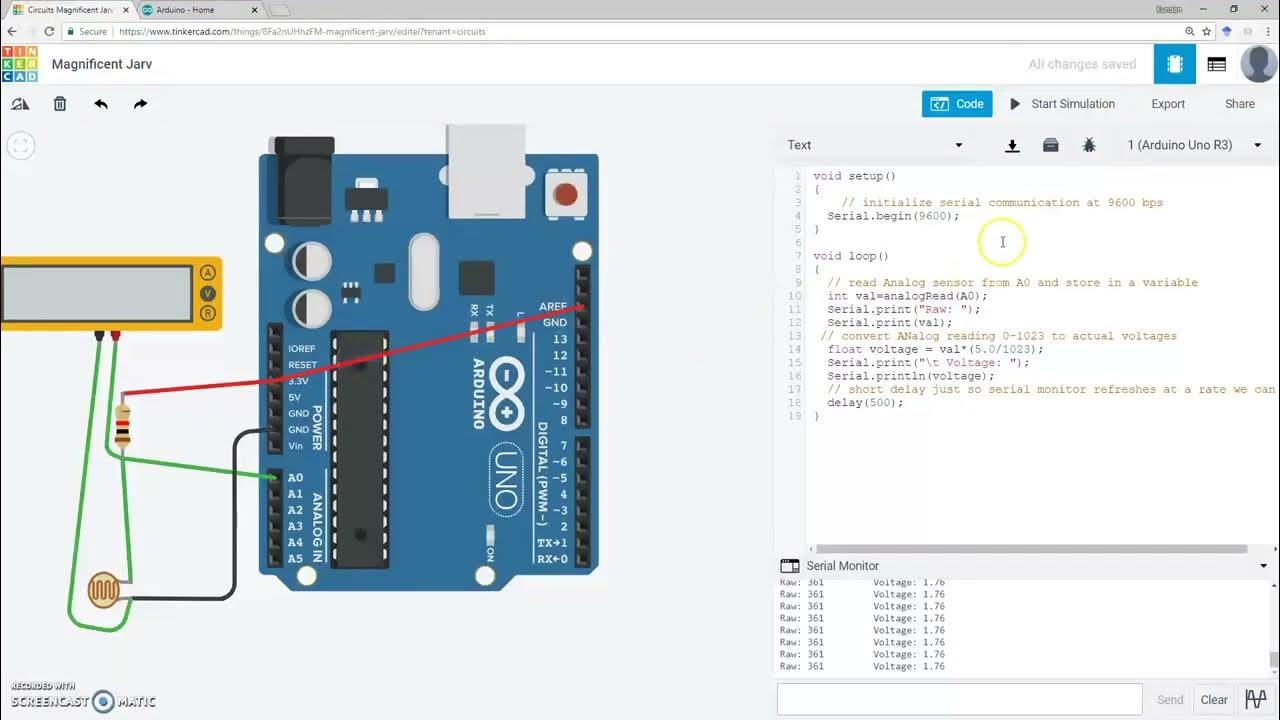
Task: Click the Export button
Action: (1168, 104)
